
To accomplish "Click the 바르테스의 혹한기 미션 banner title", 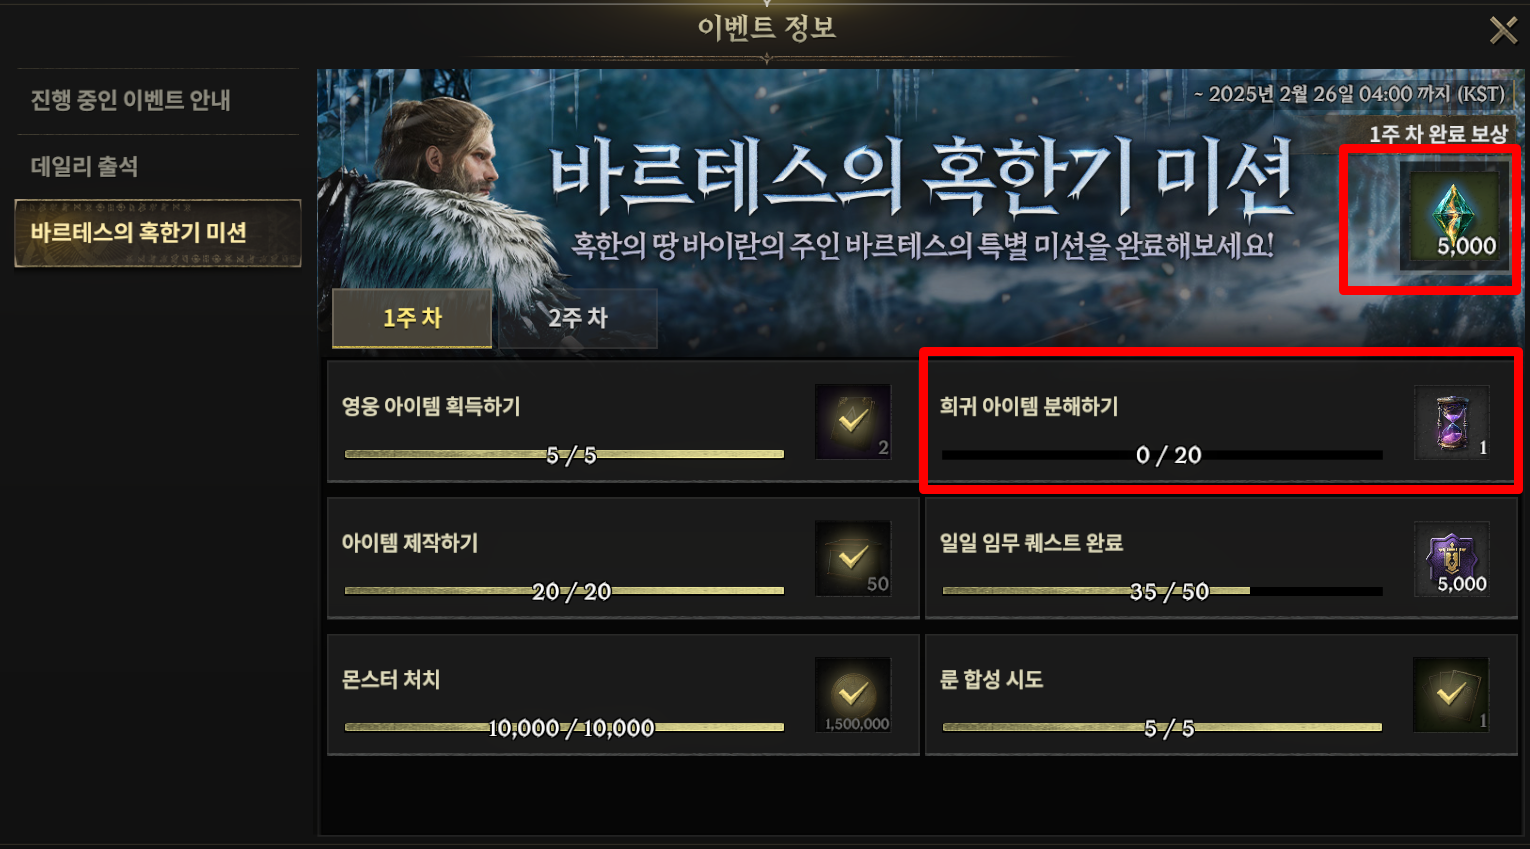I will coord(922,178).
